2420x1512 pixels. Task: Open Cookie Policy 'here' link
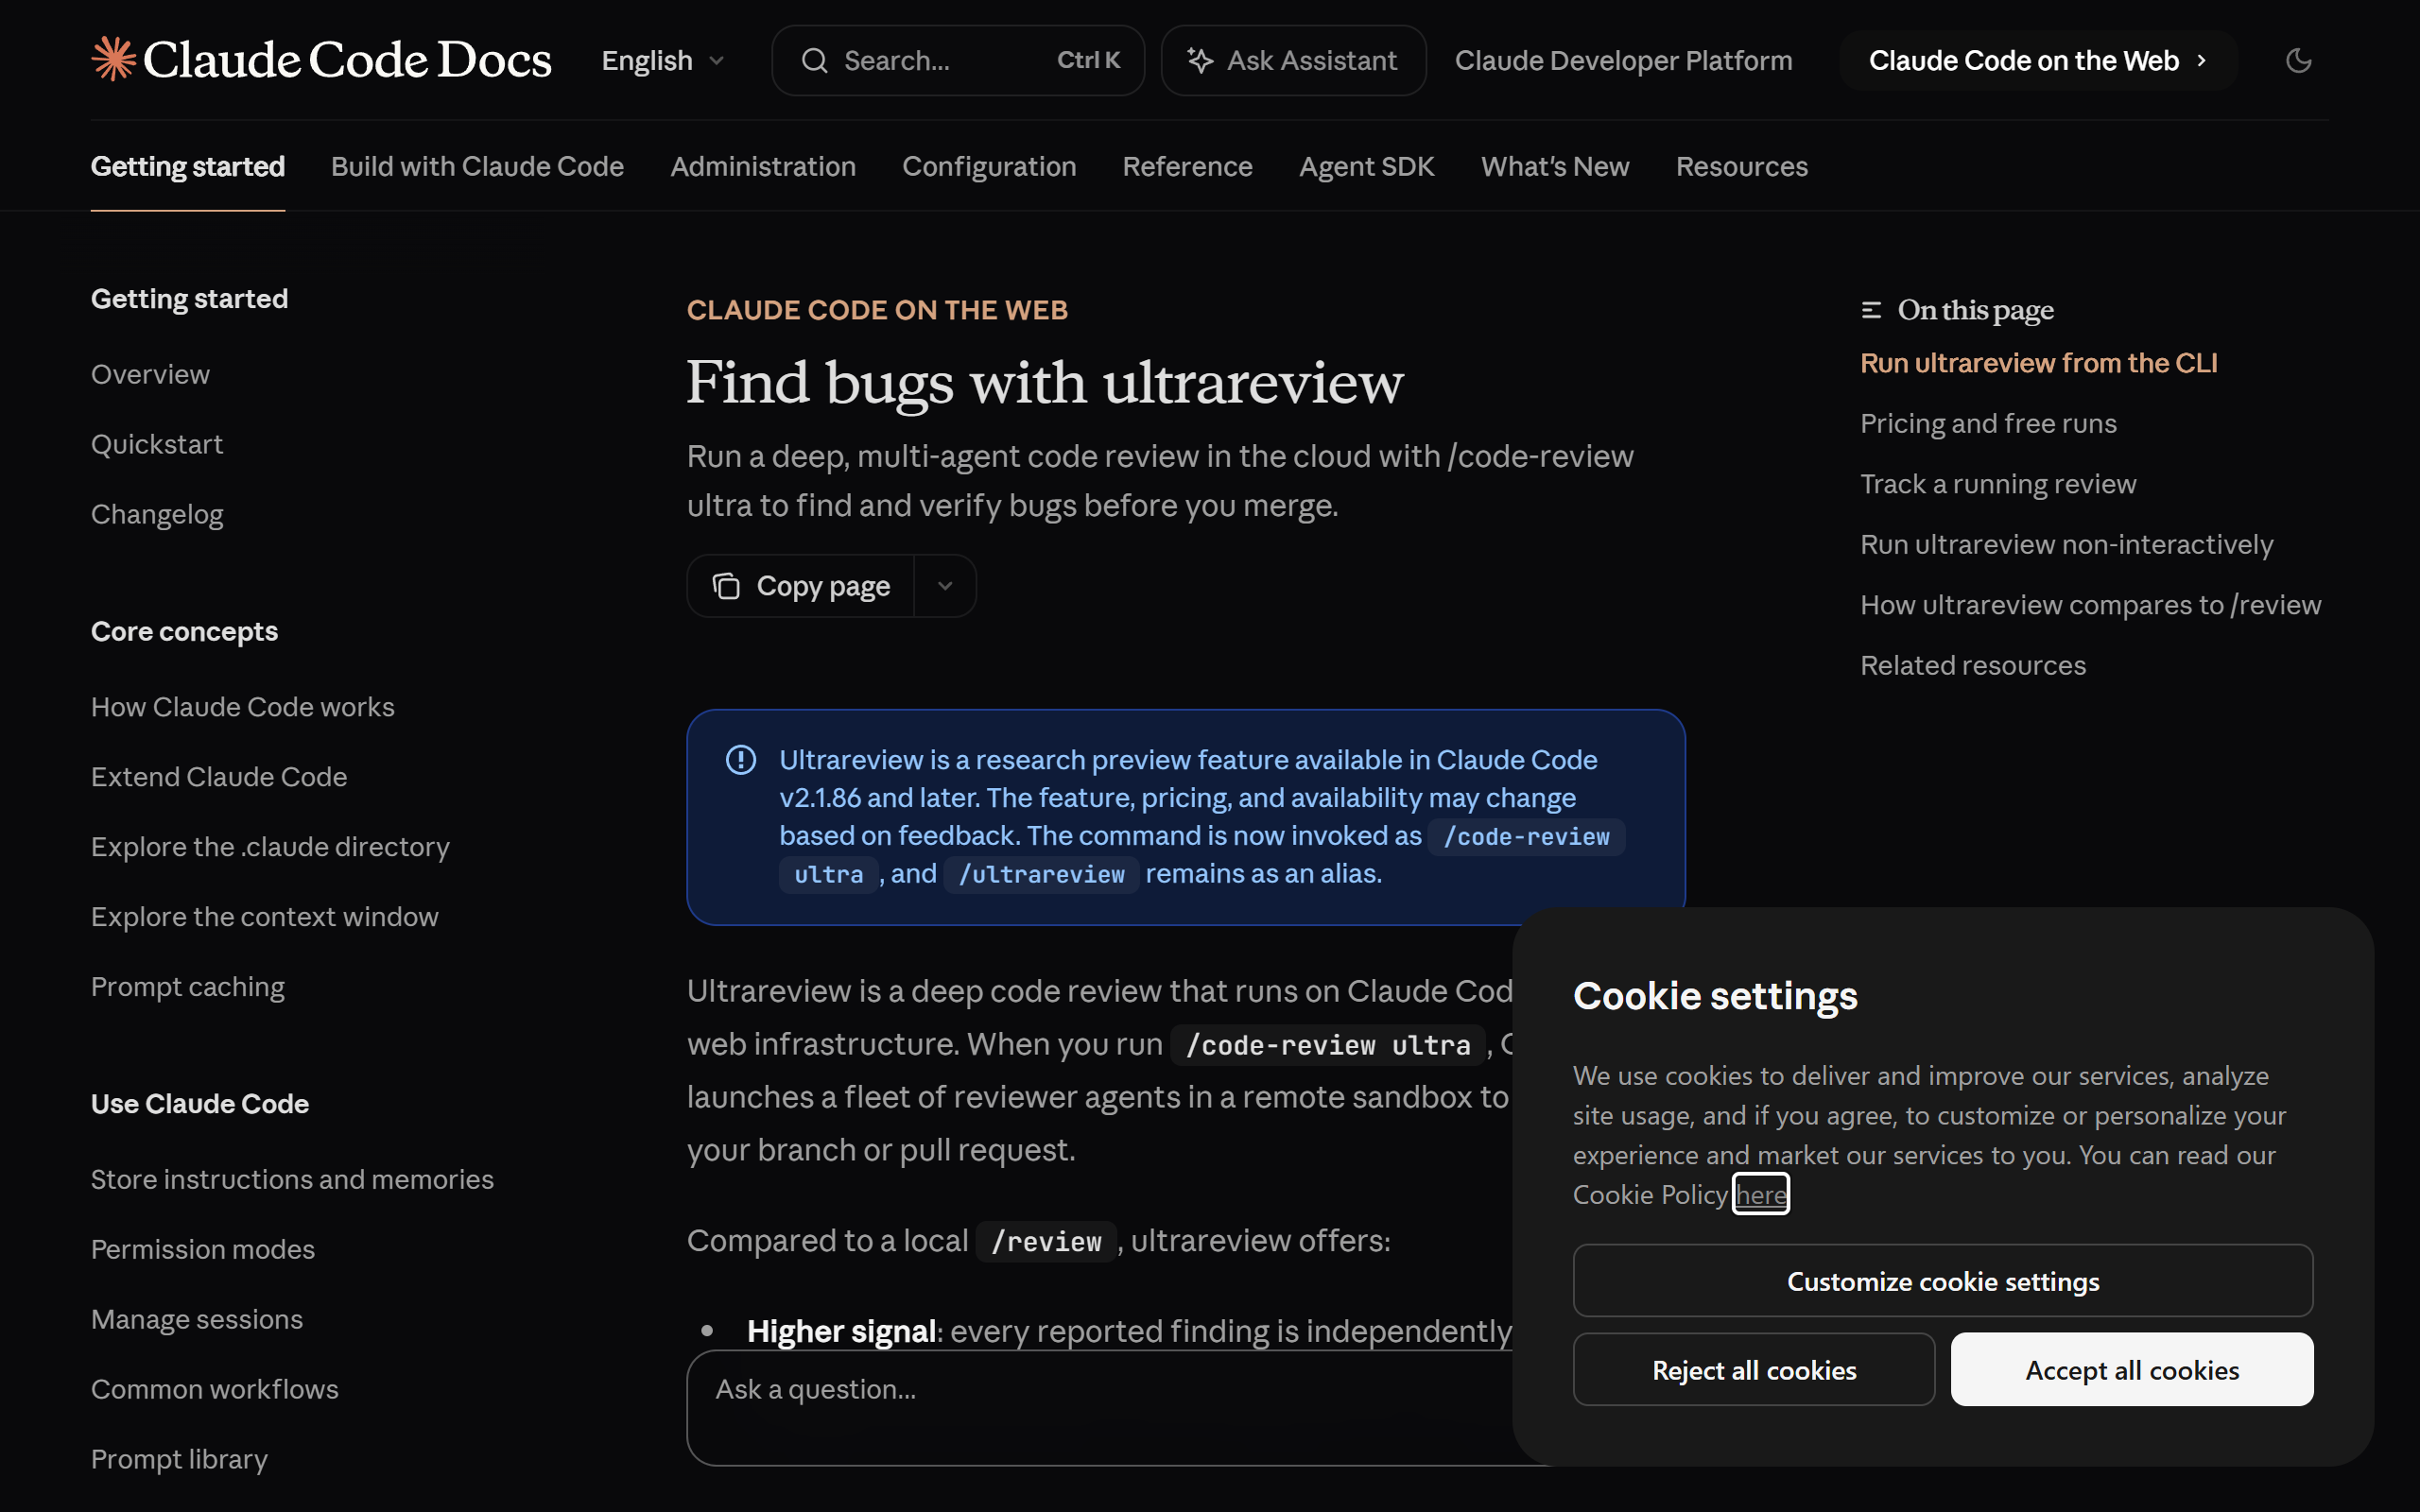[x=1760, y=1194]
